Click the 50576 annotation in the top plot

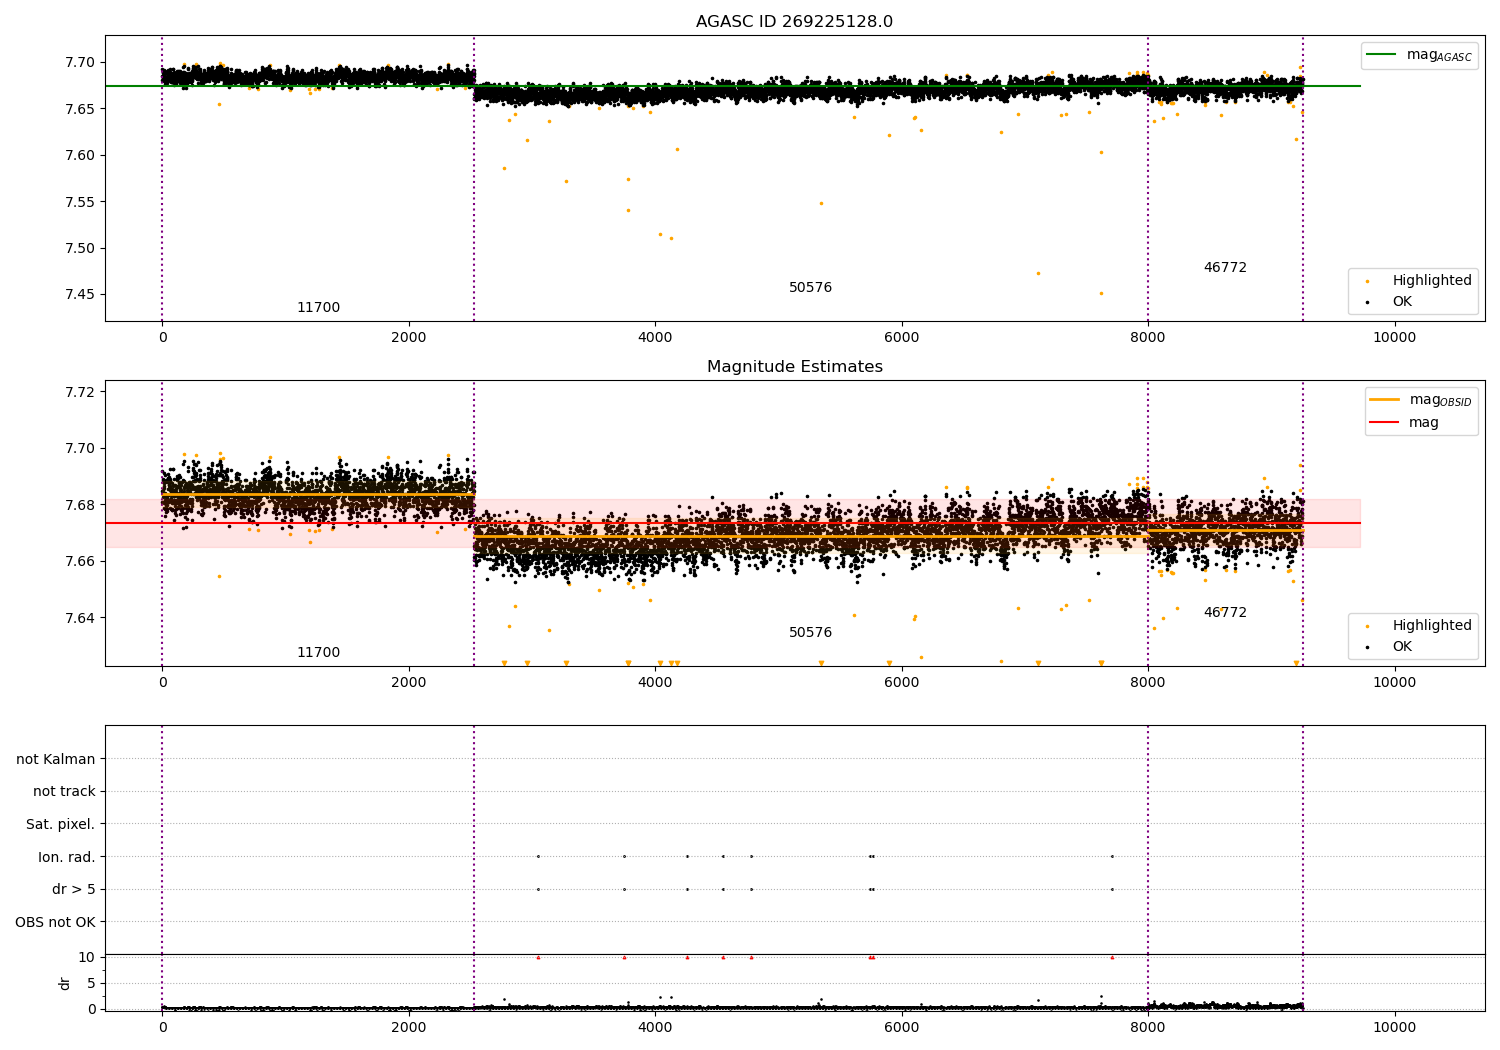coord(810,288)
